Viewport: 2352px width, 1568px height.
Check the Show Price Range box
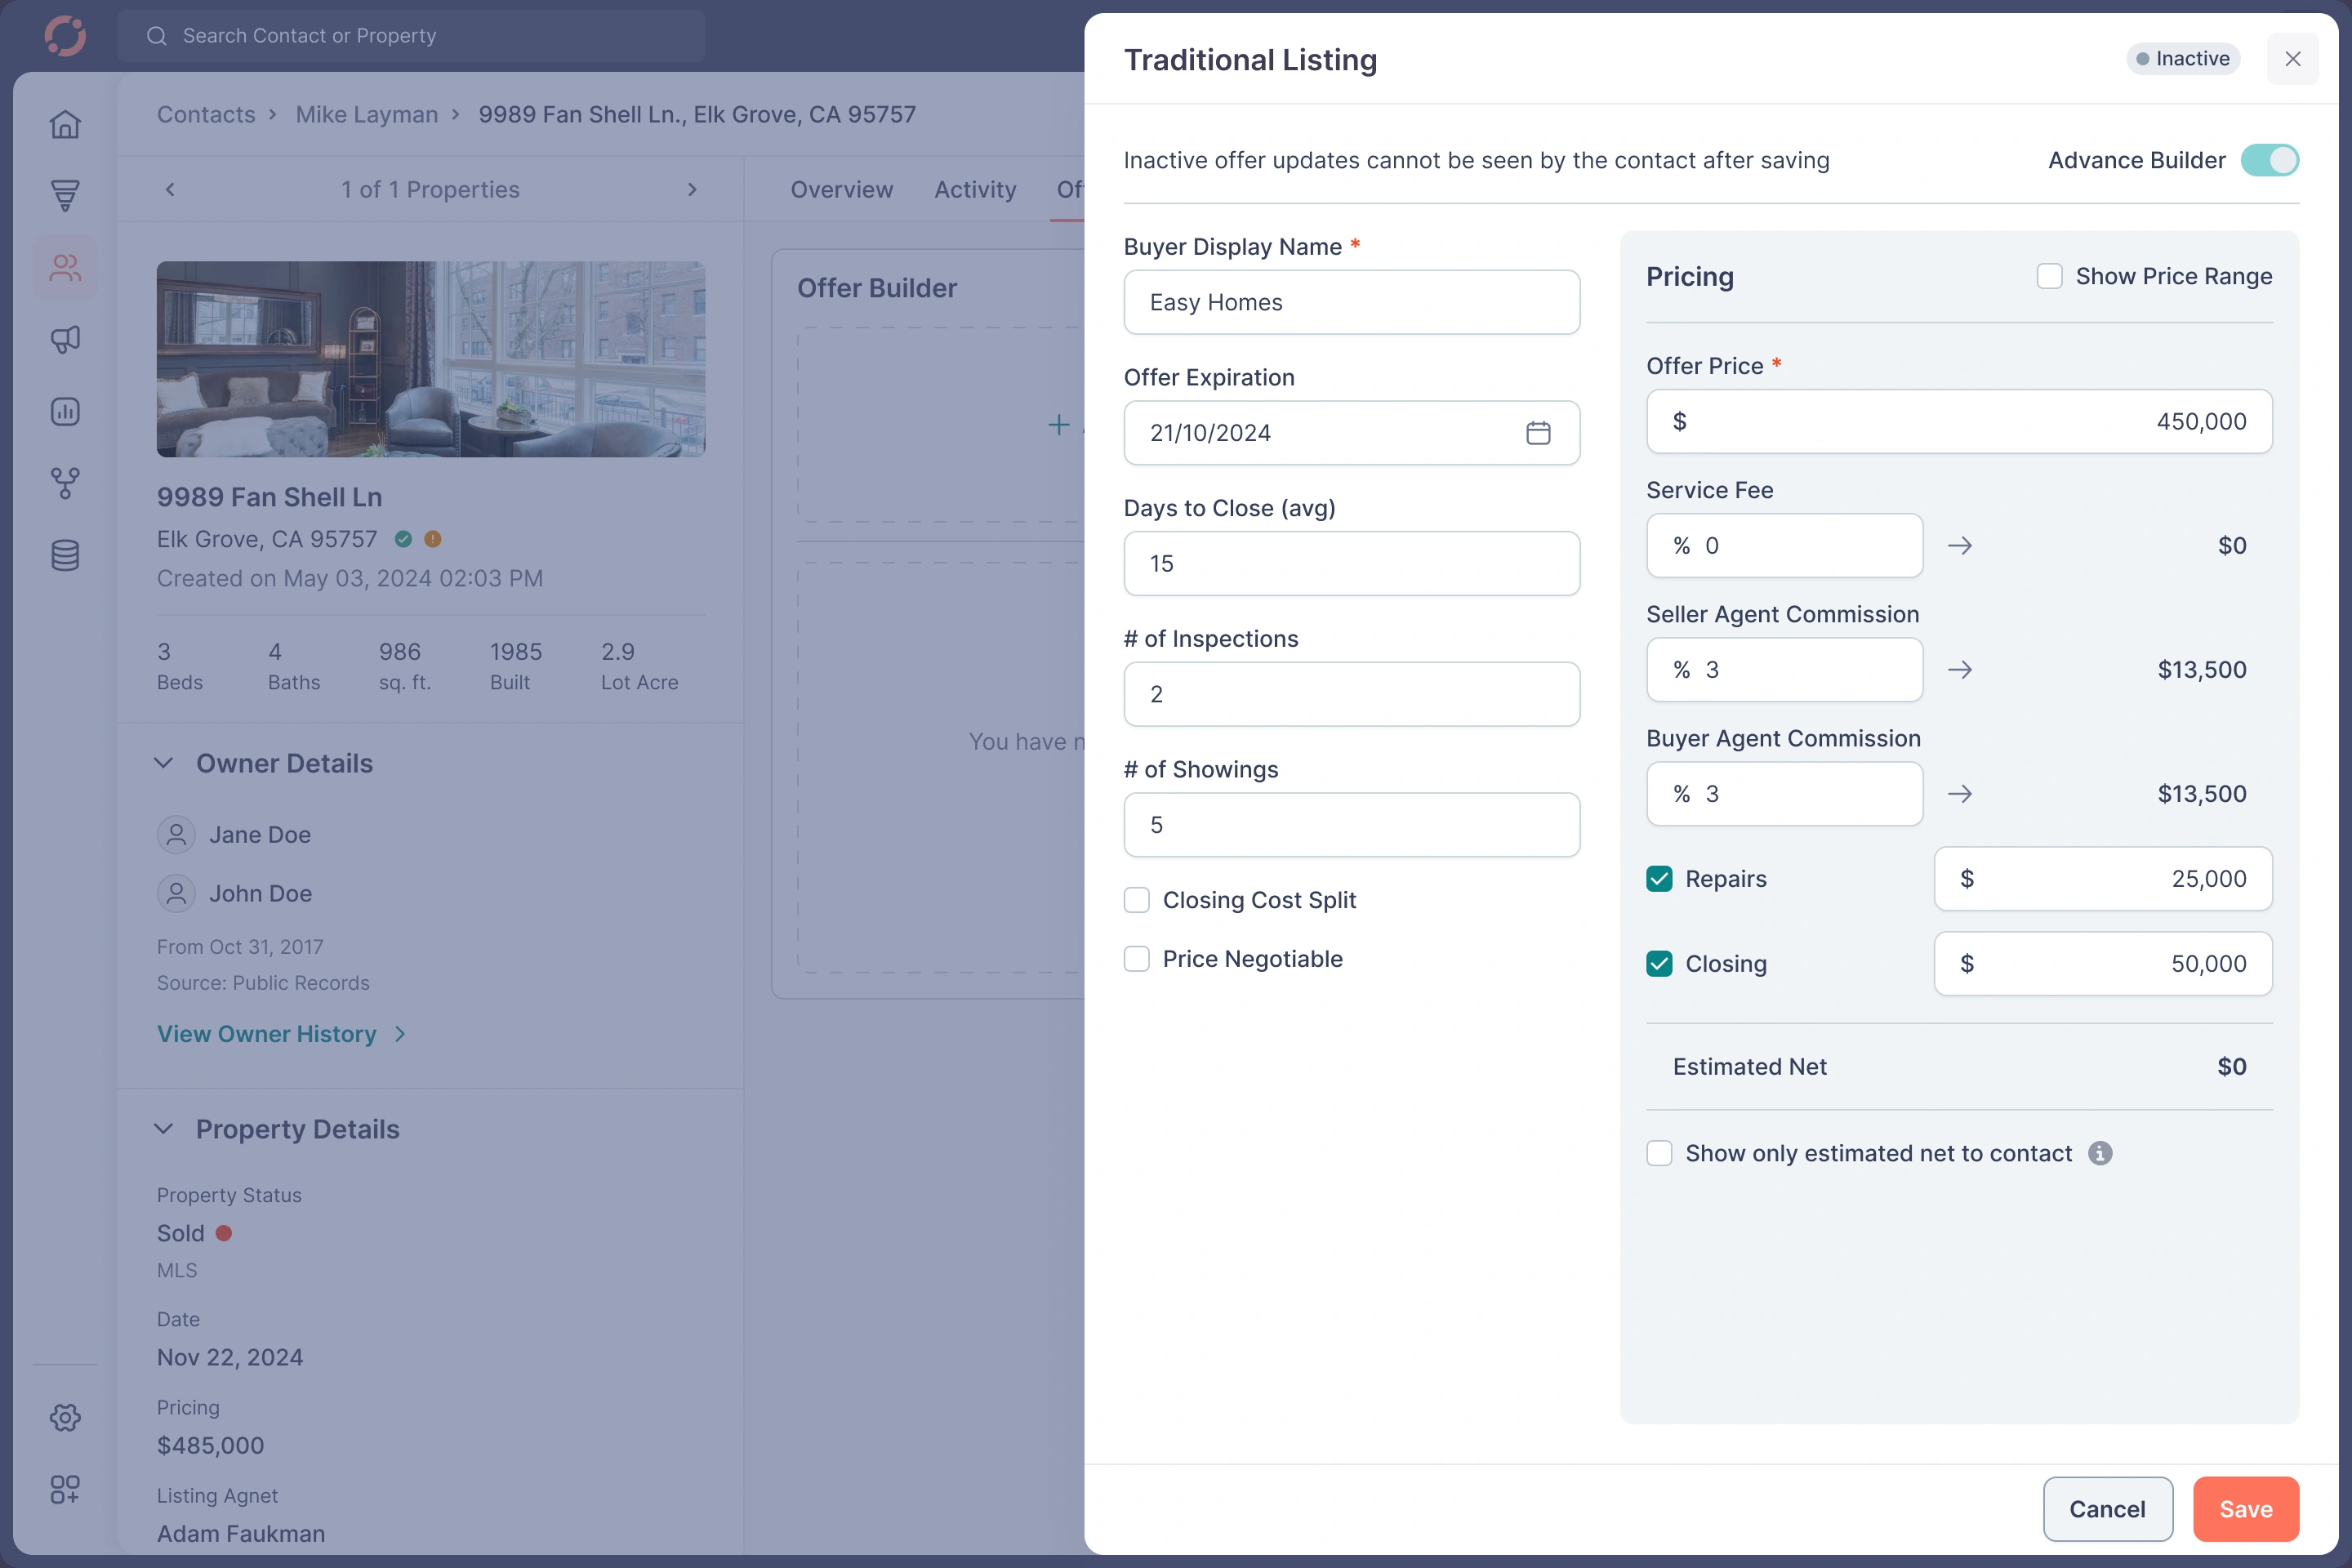click(2049, 276)
